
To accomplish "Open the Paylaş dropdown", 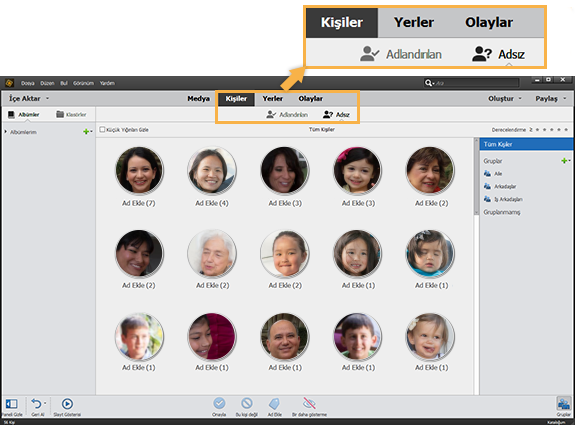I will tap(551, 99).
